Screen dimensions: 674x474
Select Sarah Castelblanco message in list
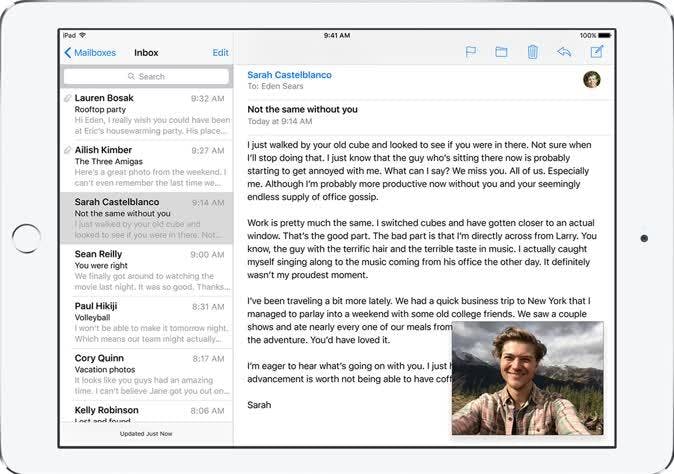pos(147,218)
